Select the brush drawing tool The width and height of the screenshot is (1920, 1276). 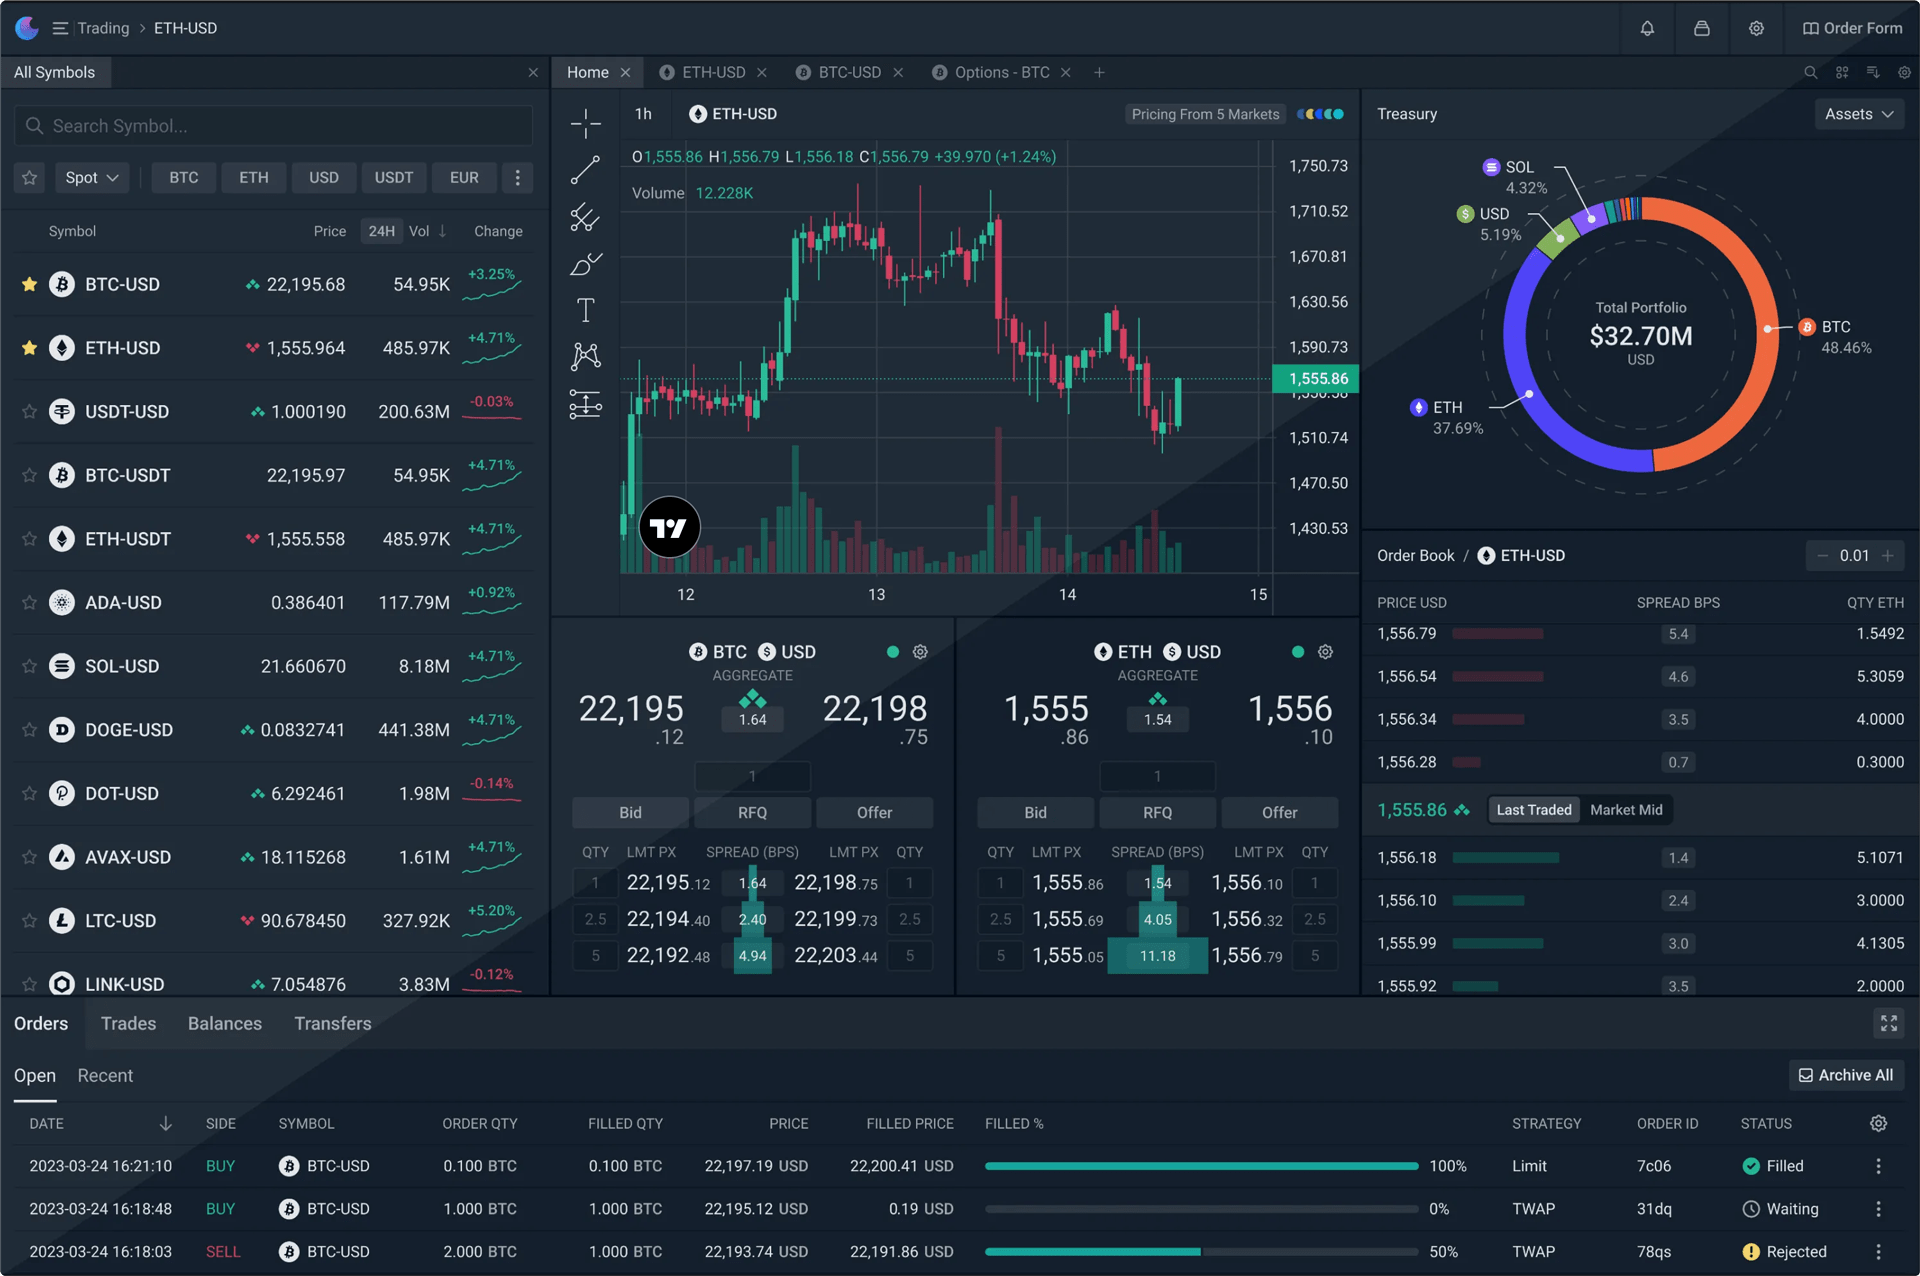[x=586, y=264]
